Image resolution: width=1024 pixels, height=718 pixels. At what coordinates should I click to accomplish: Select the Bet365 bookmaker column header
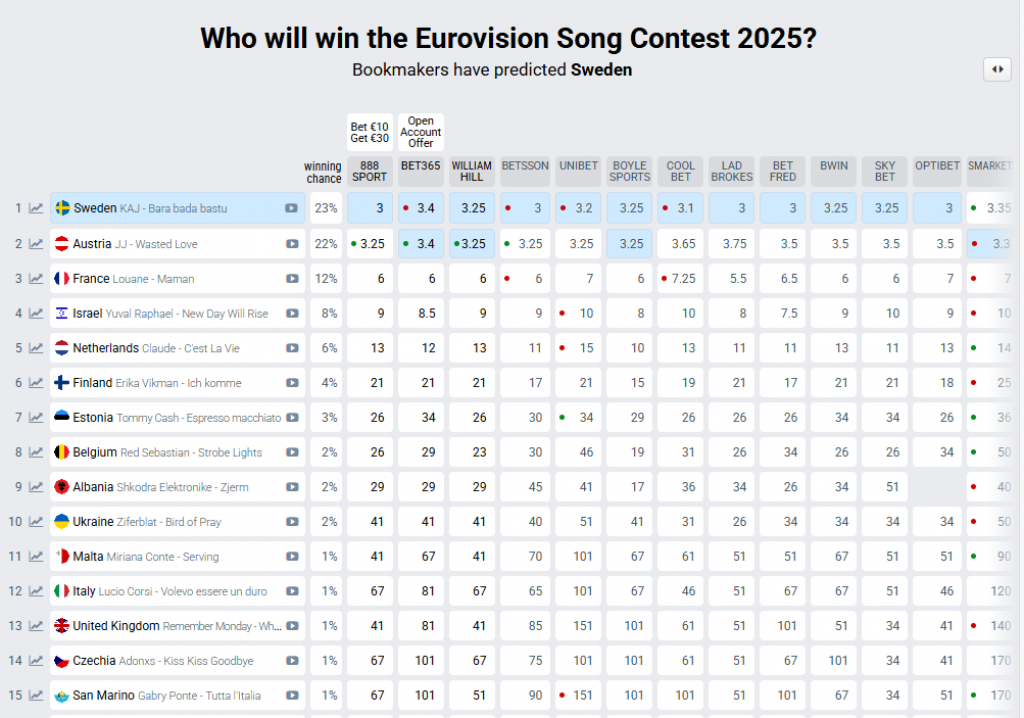tap(421, 166)
